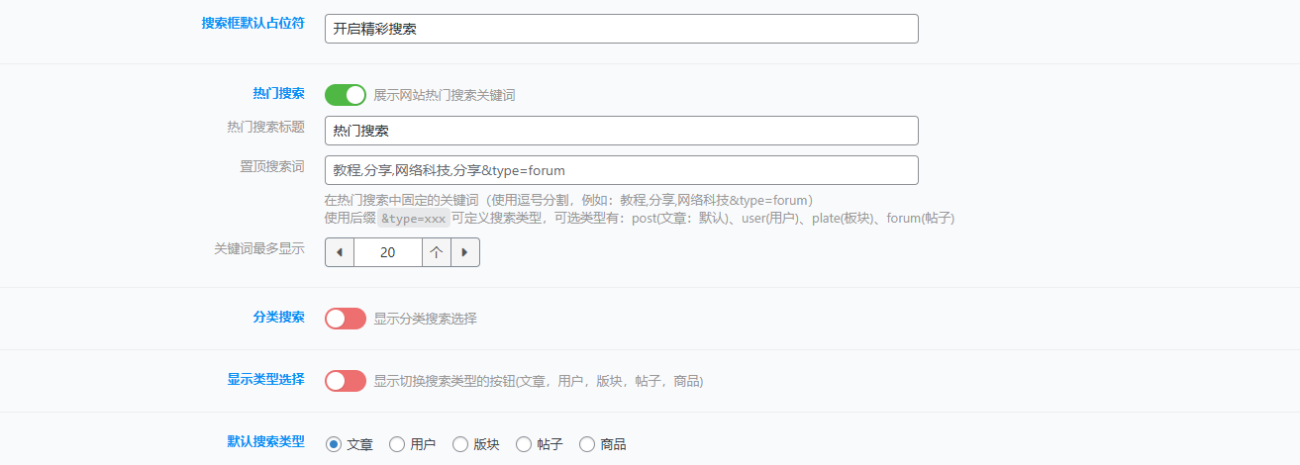Decrease keyword count with left arrow
The height and width of the screenshot is (465, 1300).
(340, 252)
